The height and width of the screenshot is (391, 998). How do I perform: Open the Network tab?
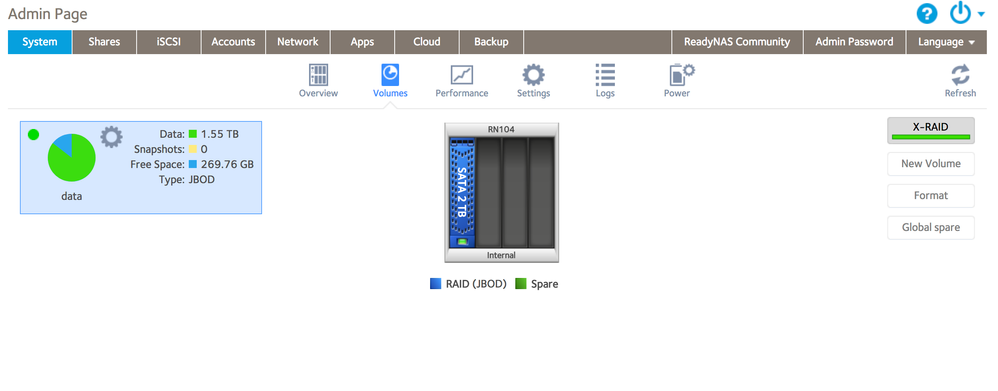tap(298, 42)
